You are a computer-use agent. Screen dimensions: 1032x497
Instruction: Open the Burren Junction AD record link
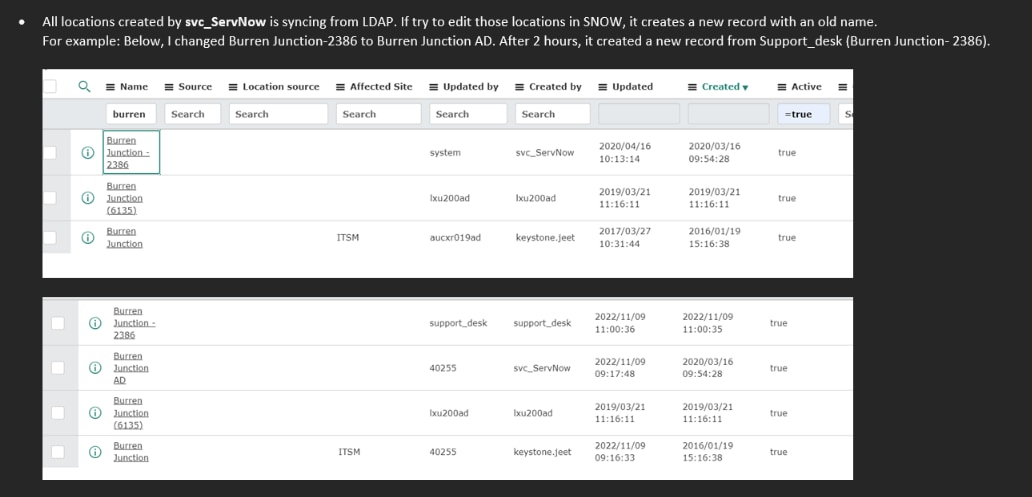click(x=130, y=368)
